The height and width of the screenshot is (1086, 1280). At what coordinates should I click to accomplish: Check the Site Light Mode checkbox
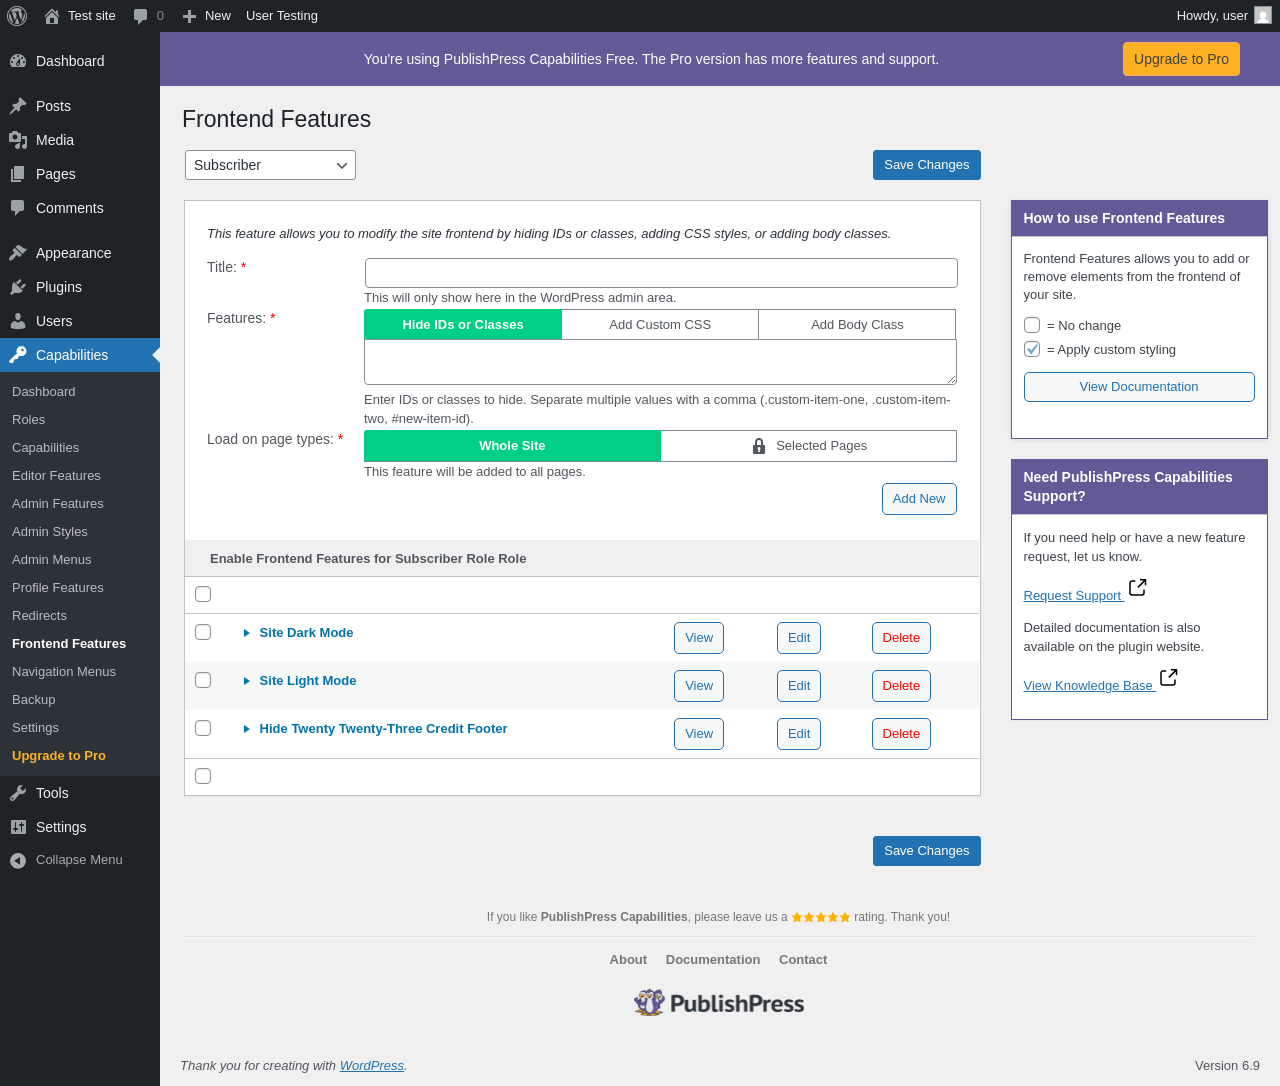203,680
